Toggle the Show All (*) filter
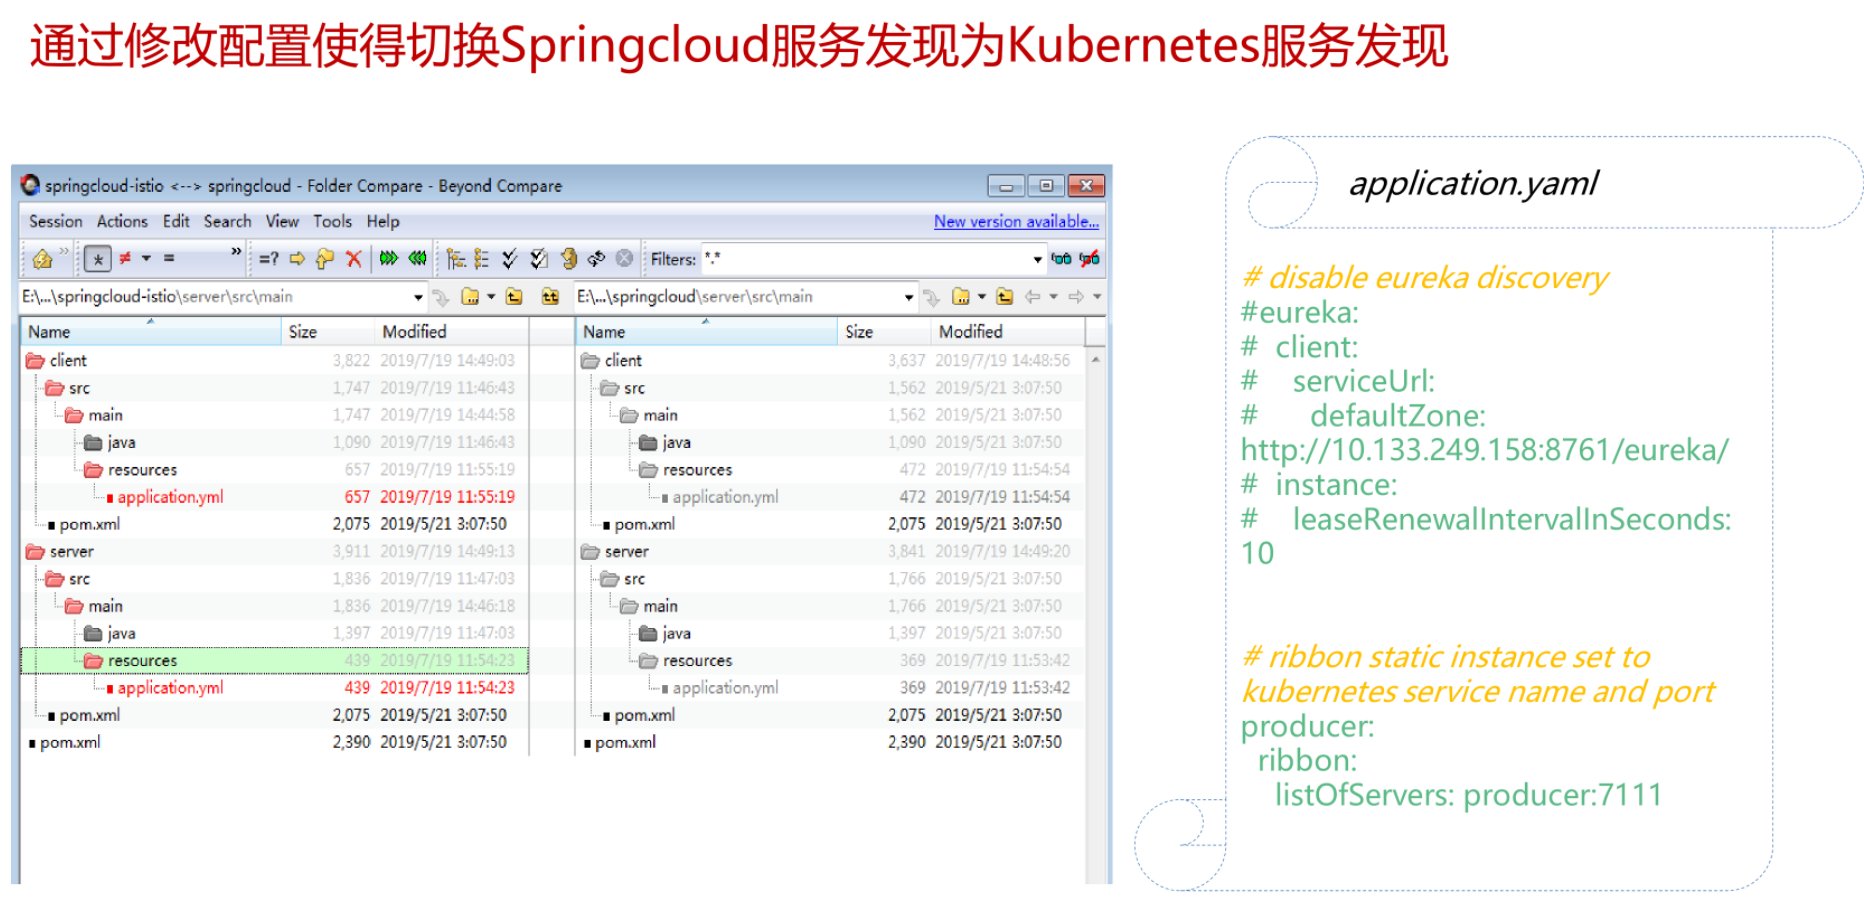Image resolution: width=1864 pixels, height=917 pixels. pyautogui.click(x=97, y=259)
